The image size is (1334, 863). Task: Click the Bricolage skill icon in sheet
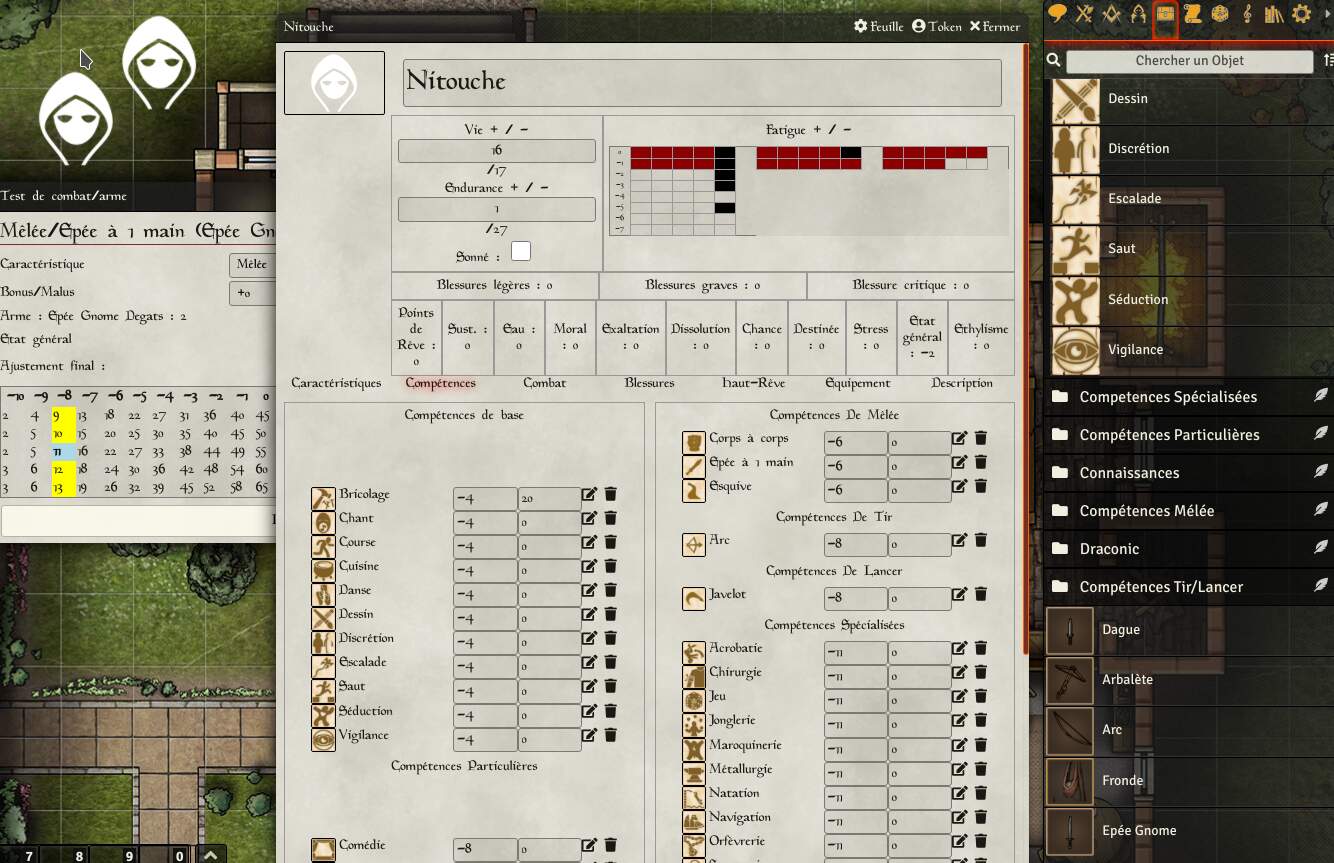pyautogui.click(x=323, y=499)
